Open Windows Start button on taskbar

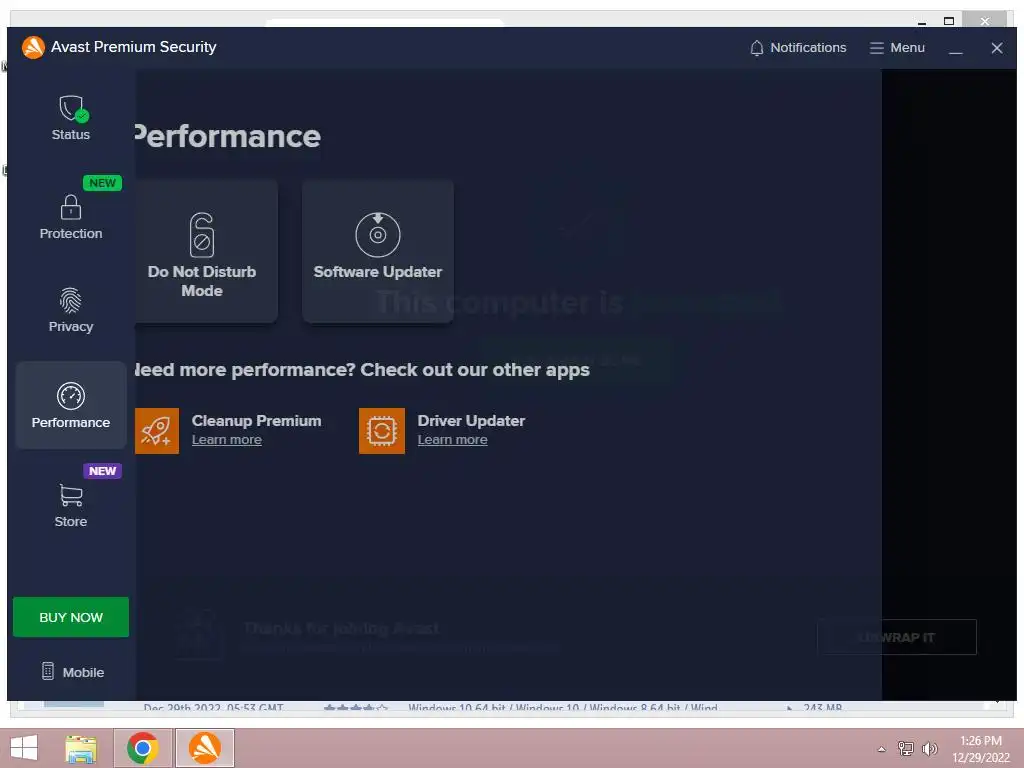tap(24, 748)
